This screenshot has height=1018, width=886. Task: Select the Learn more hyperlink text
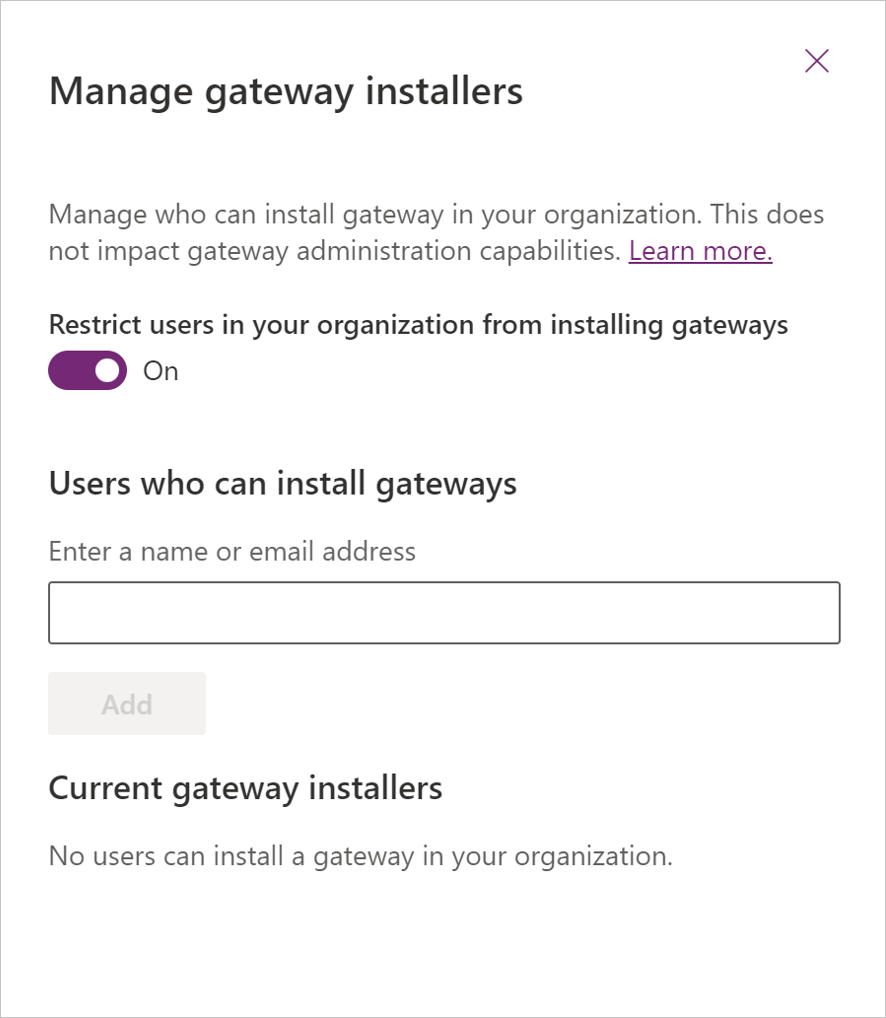pyautogui.click(x=699, y=251)
